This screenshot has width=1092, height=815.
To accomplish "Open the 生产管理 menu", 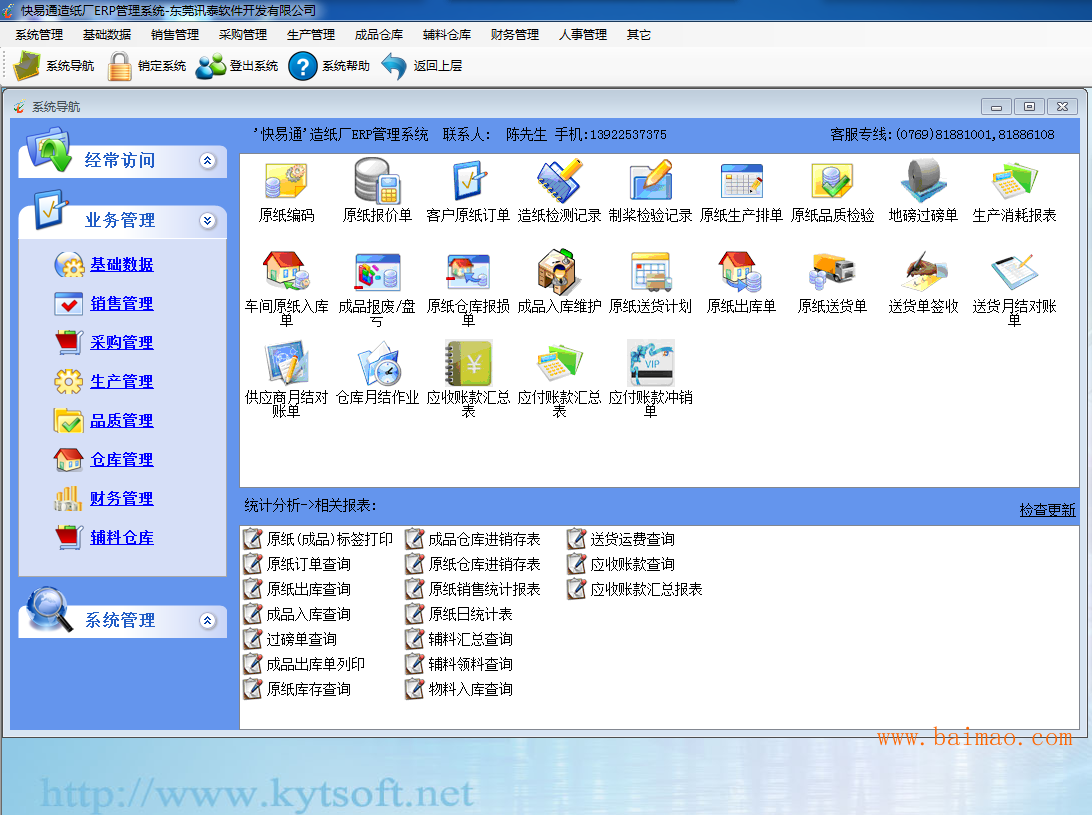I will pos(311,35).
